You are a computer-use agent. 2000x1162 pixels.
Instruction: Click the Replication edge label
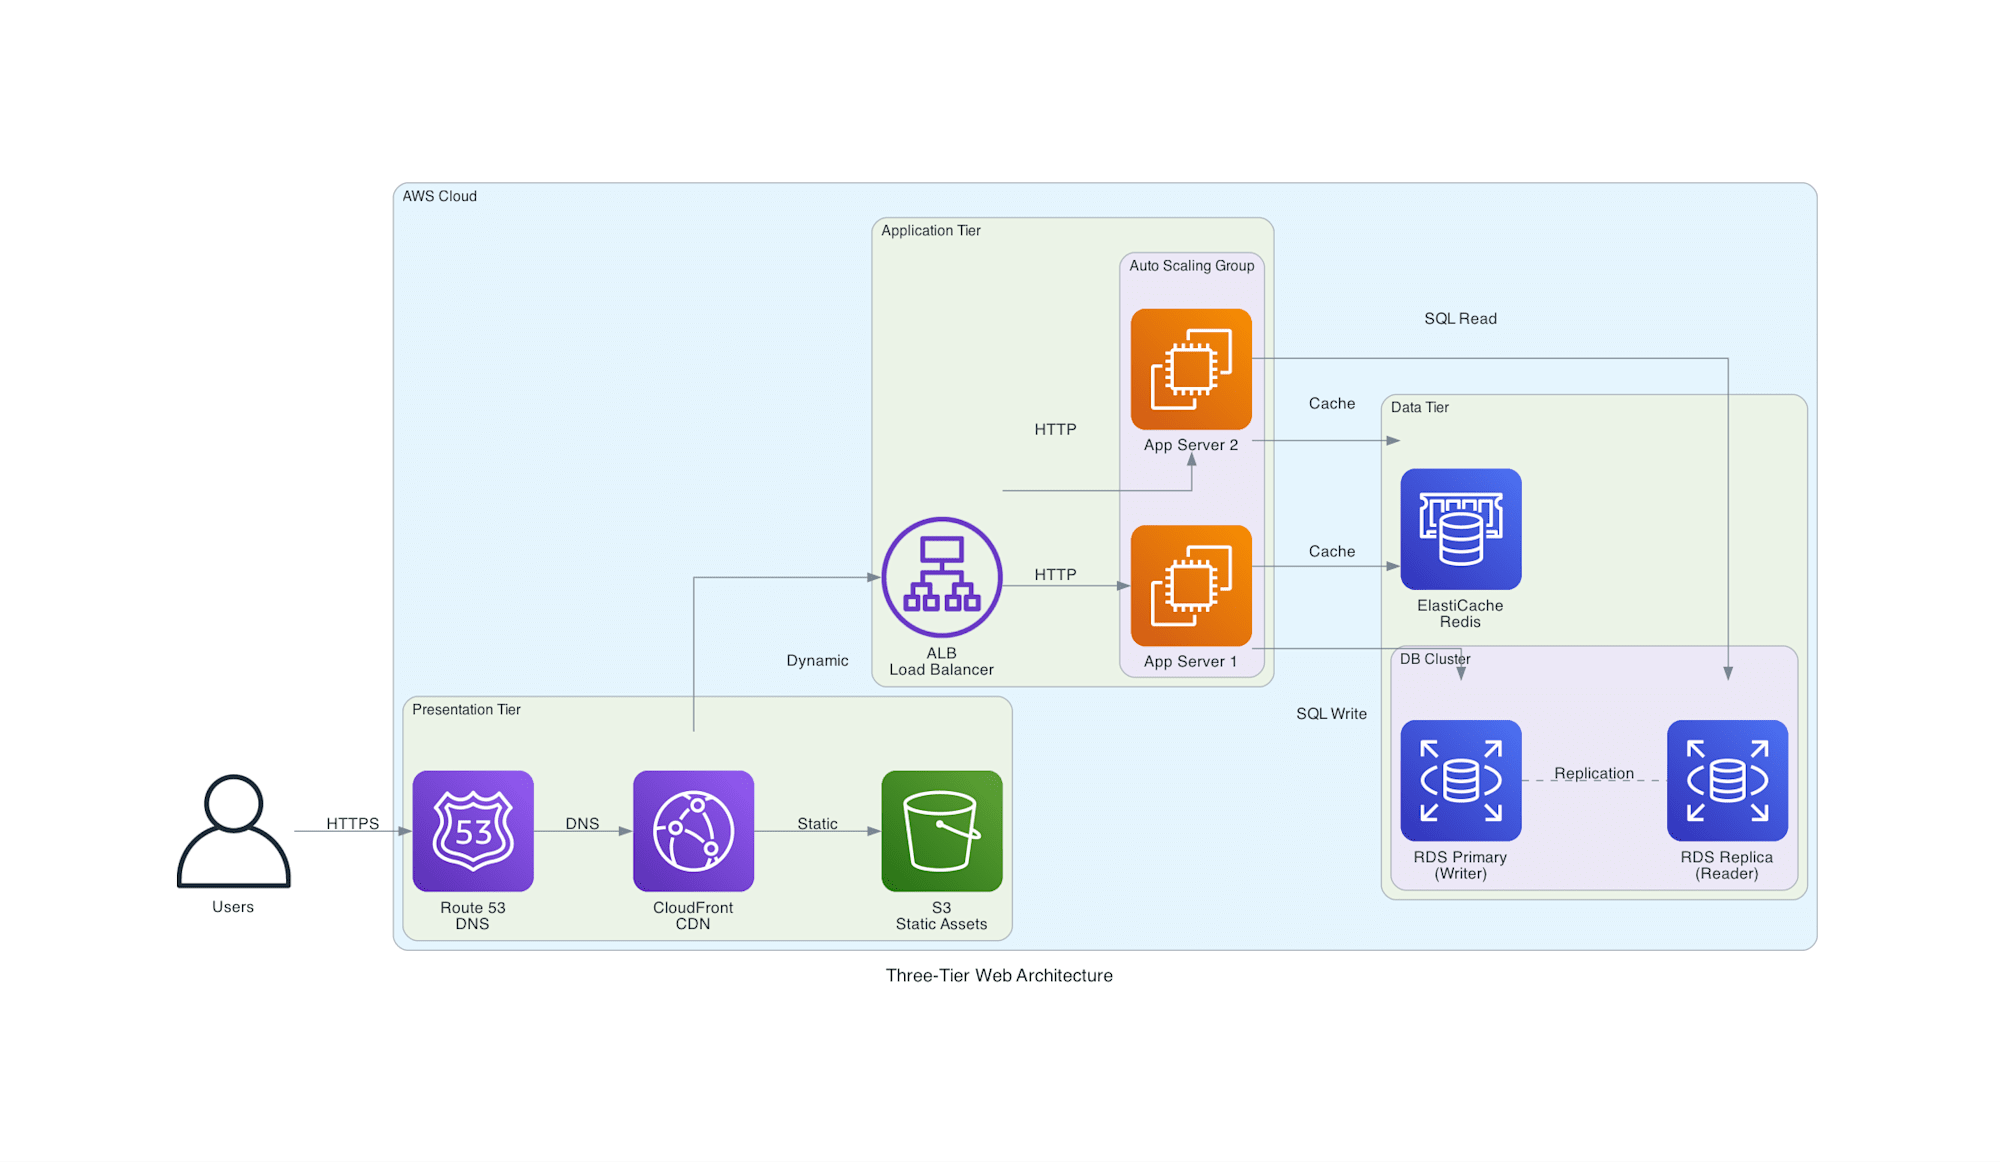1593,773
